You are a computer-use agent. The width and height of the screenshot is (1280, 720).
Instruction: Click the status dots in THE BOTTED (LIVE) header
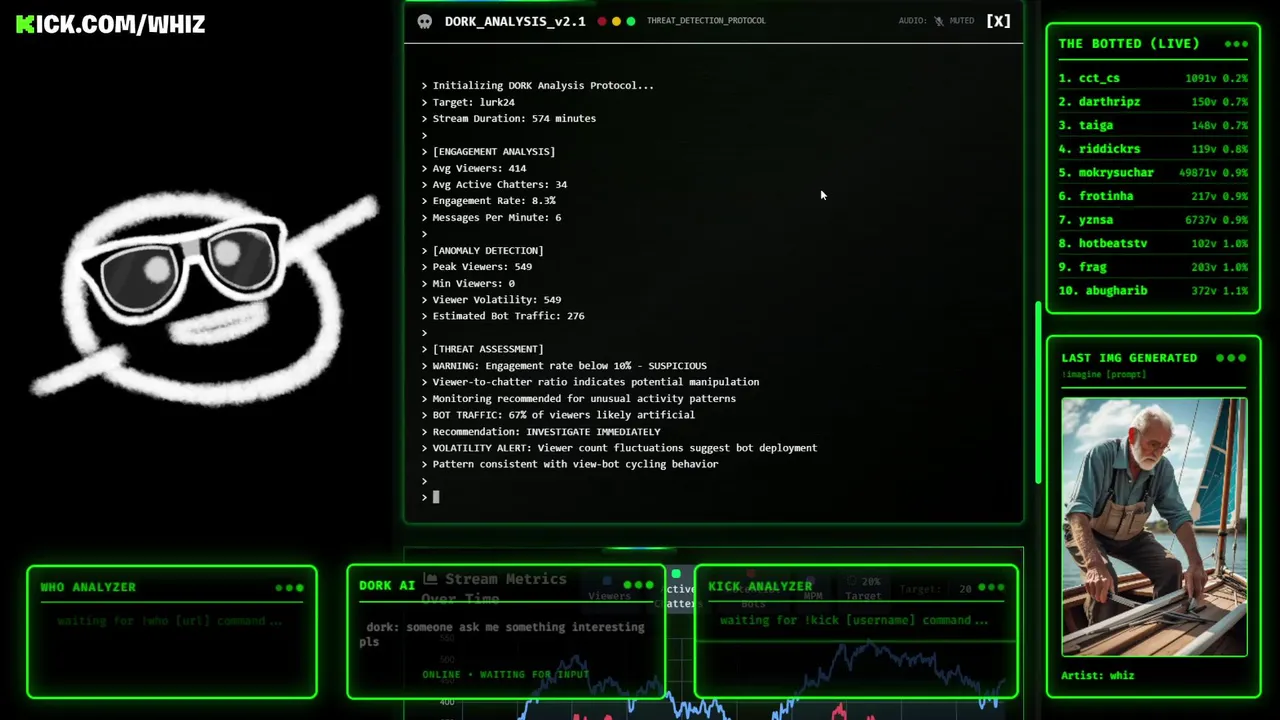pos(1236,44)
